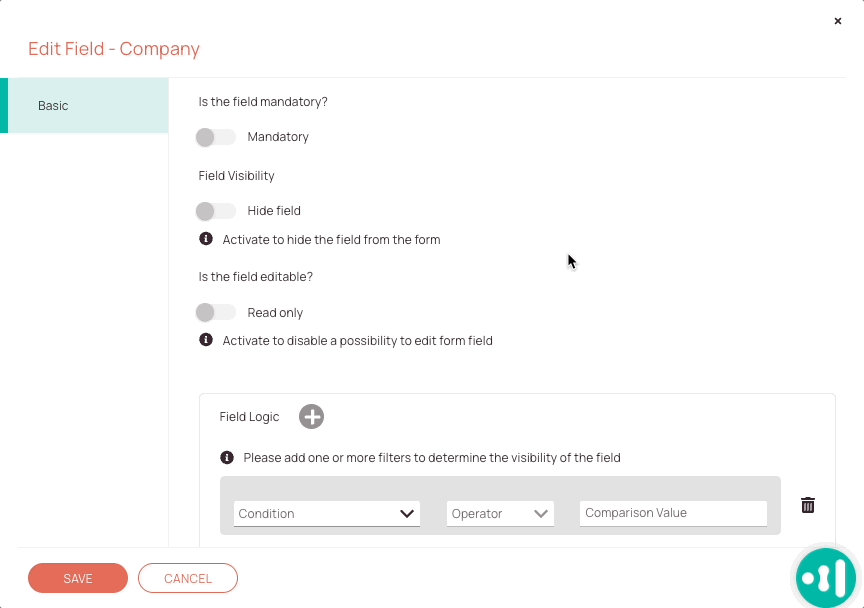The height and width of the screenshot is (608, 864).
Task: Select the Basic tab
Action: tap(84, 105)
